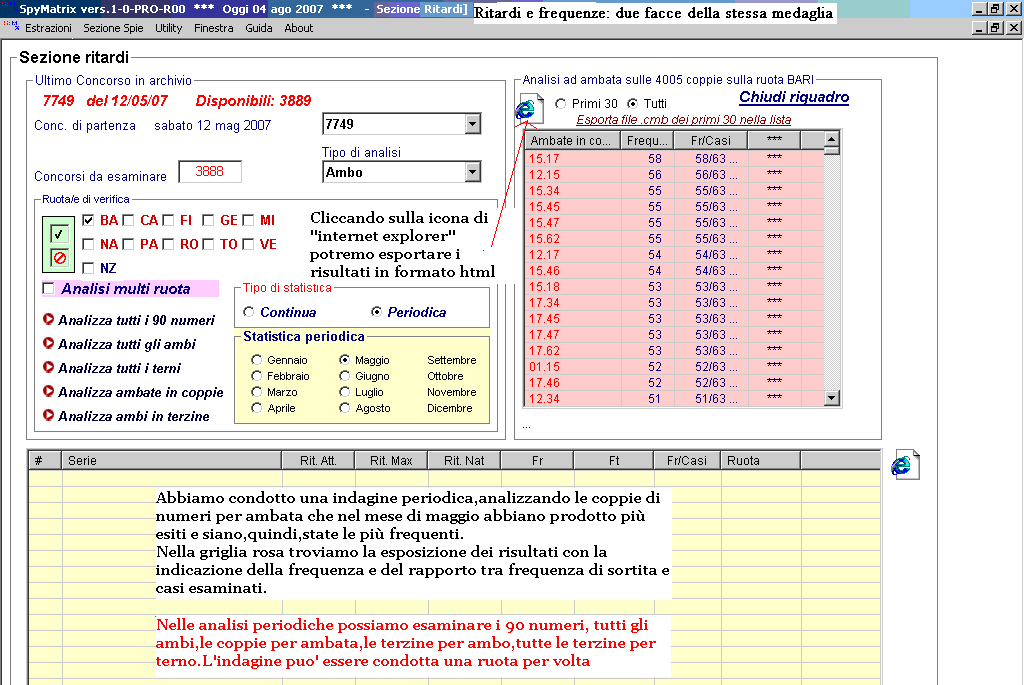The width and height of the screenshot is (1024, 685).
Task: Select the NA wheel checkbox
Action: (88, 244)
